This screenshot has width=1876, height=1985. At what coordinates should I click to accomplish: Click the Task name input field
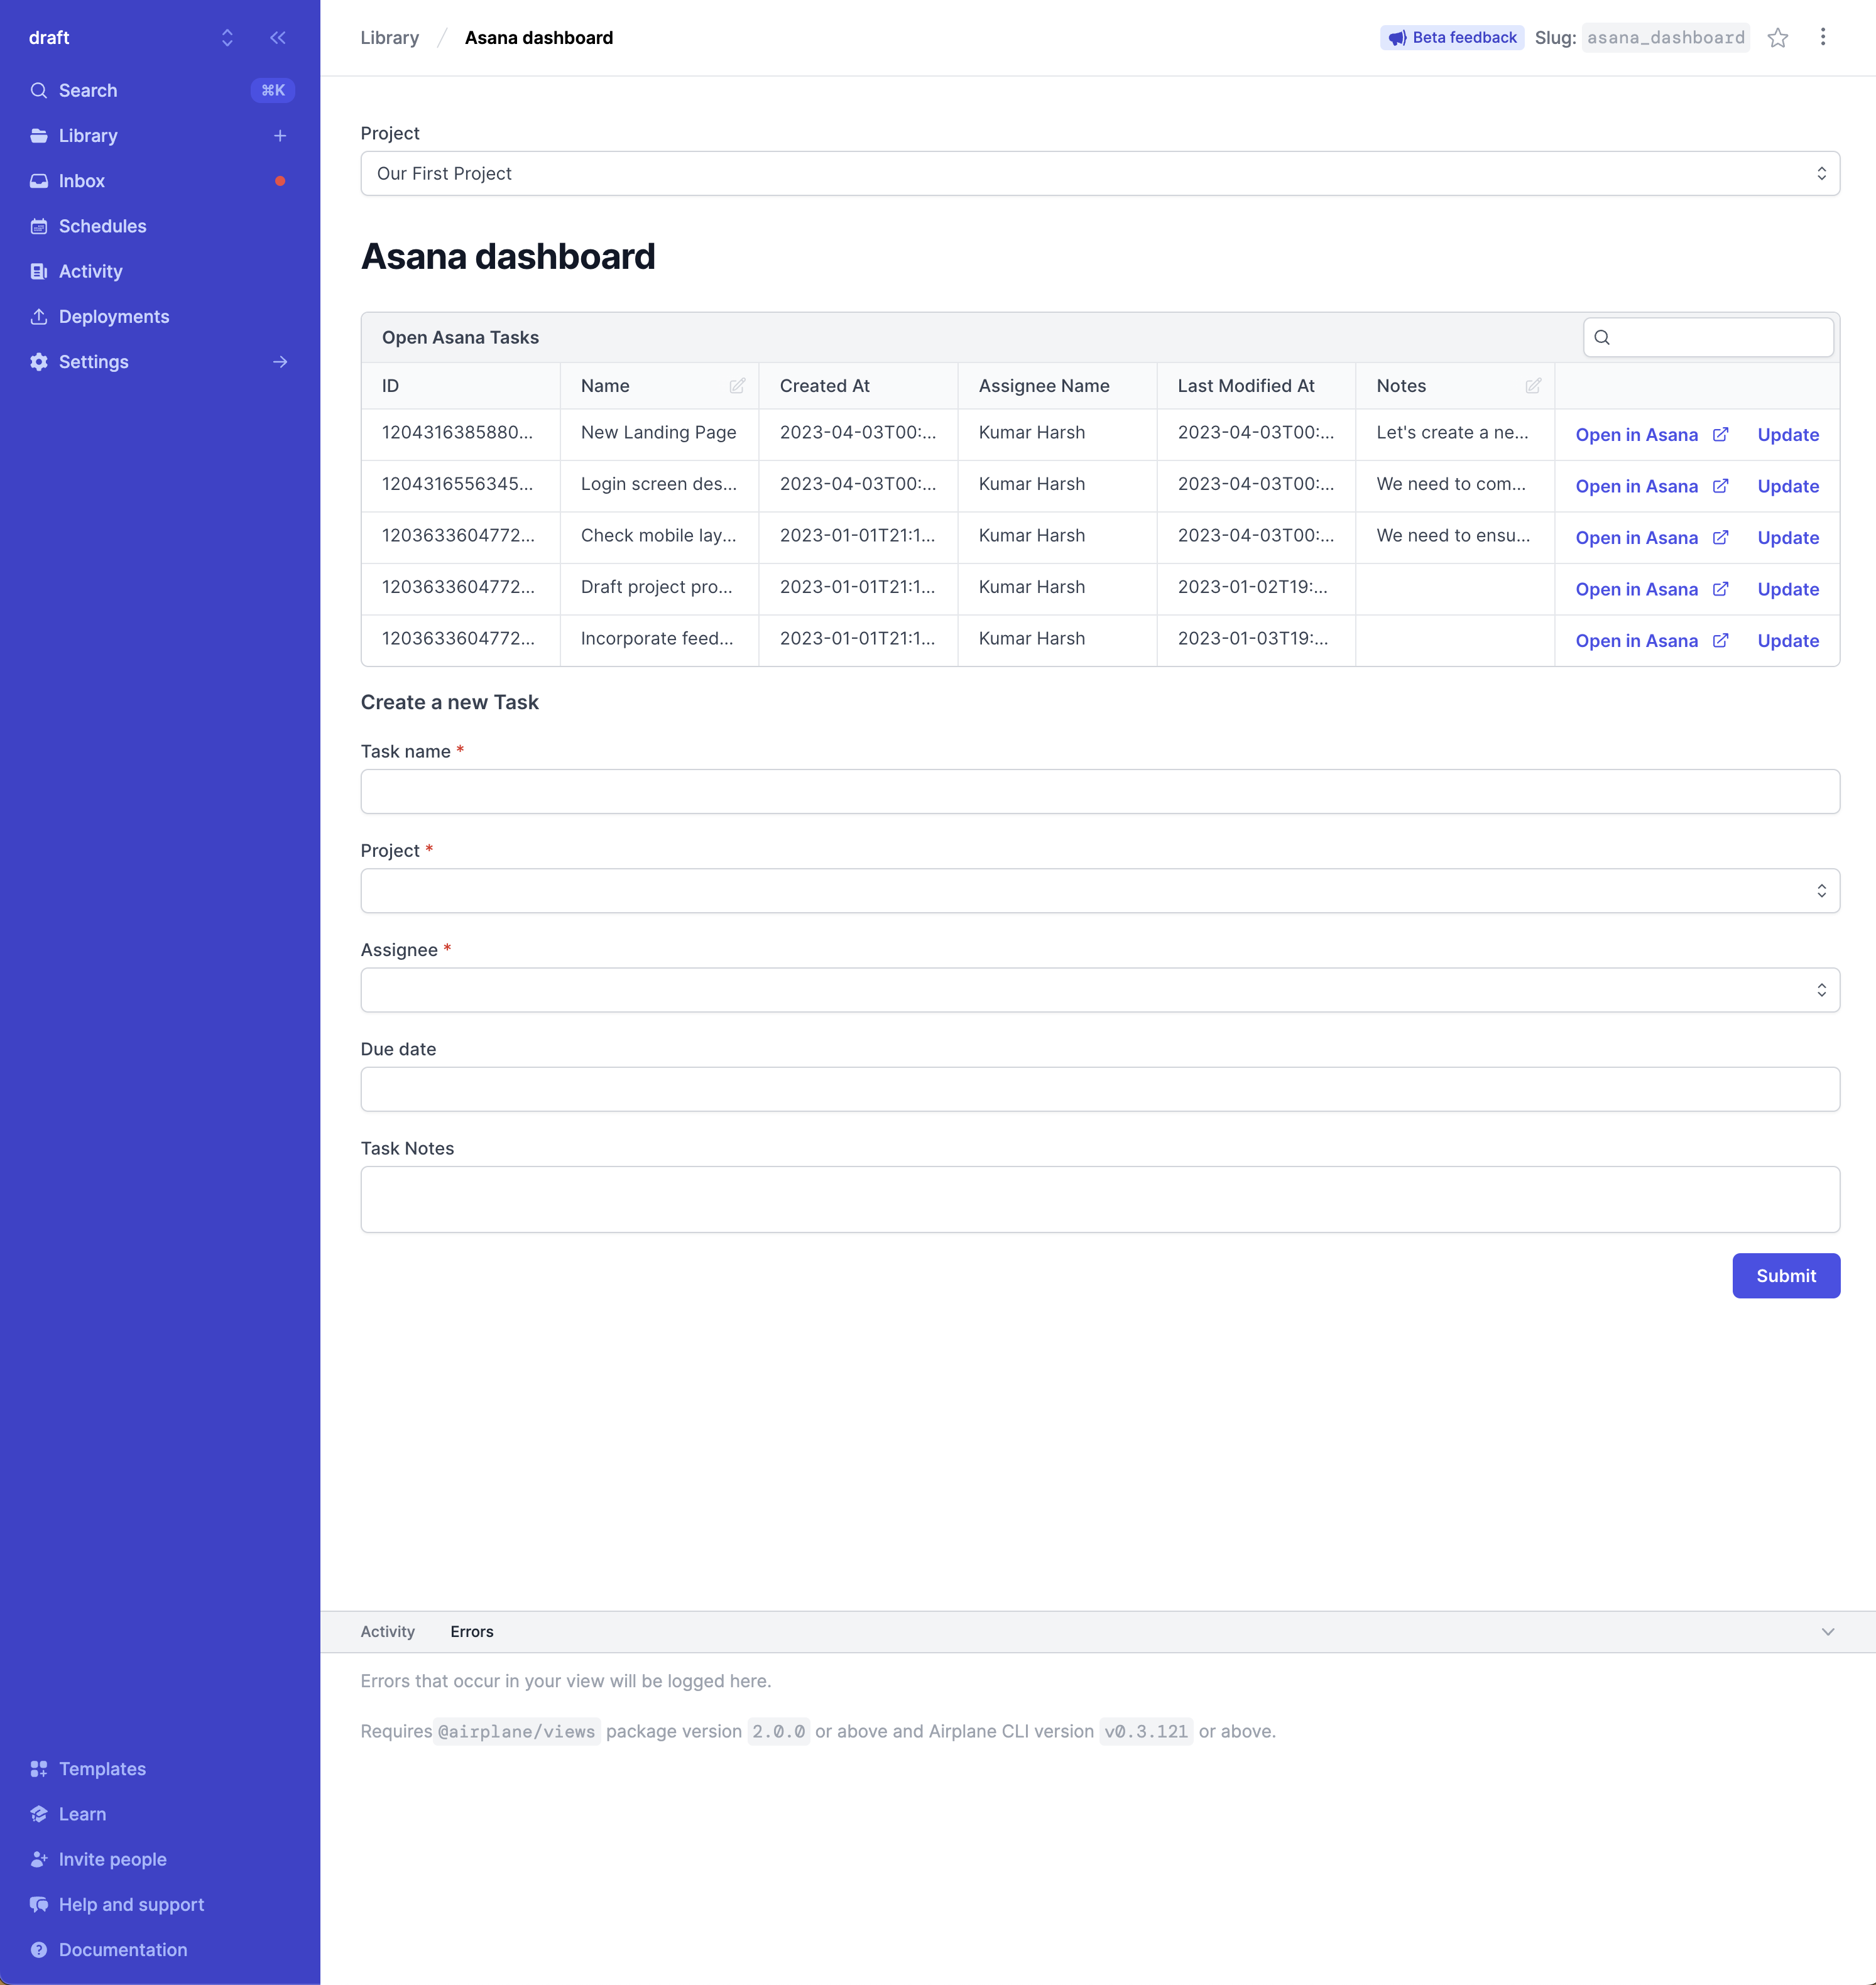[1100, 791]
